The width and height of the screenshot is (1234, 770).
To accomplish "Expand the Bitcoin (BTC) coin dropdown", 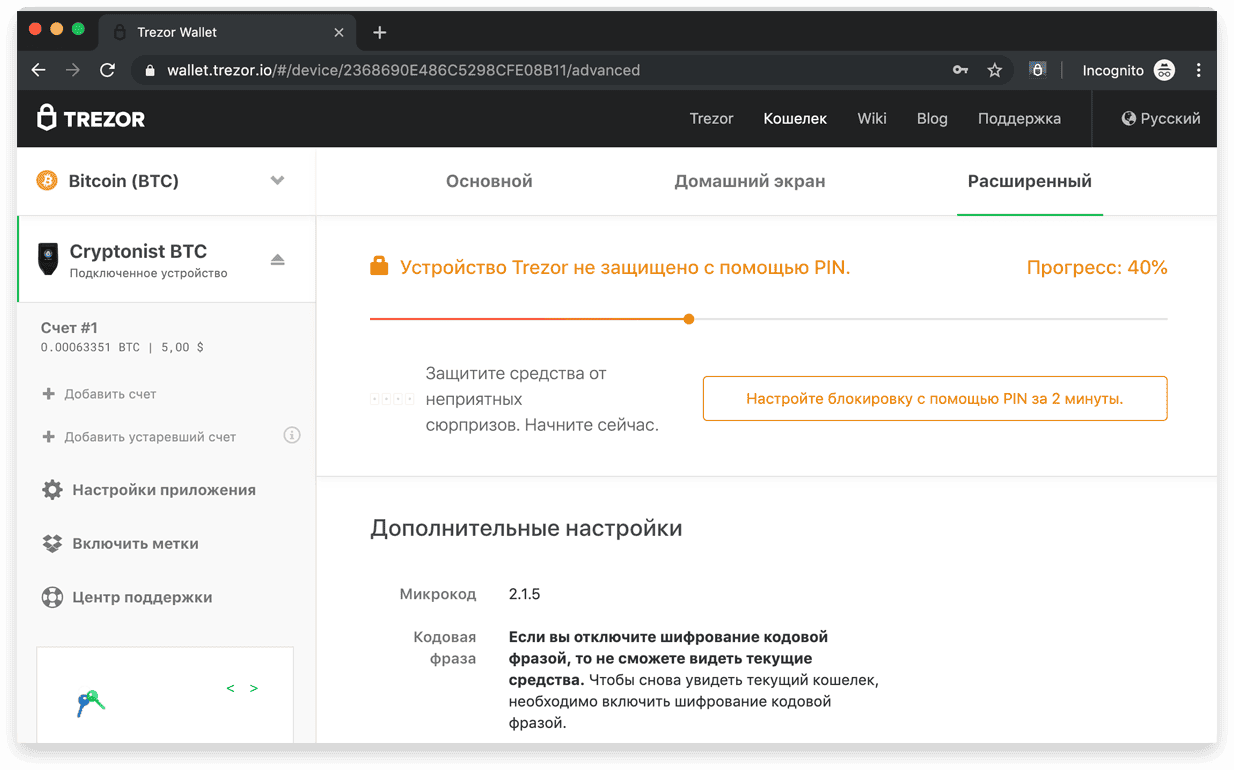I will coord(278,181).
